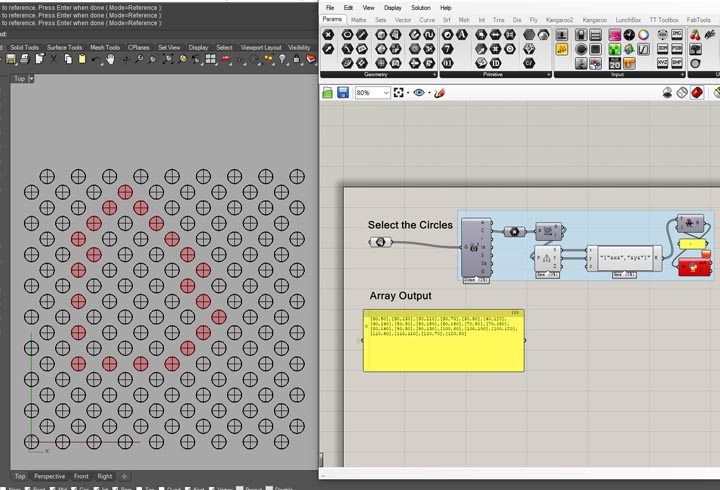Select the Circle parameter hexagon in Geometry panel

tap(347, 34)
